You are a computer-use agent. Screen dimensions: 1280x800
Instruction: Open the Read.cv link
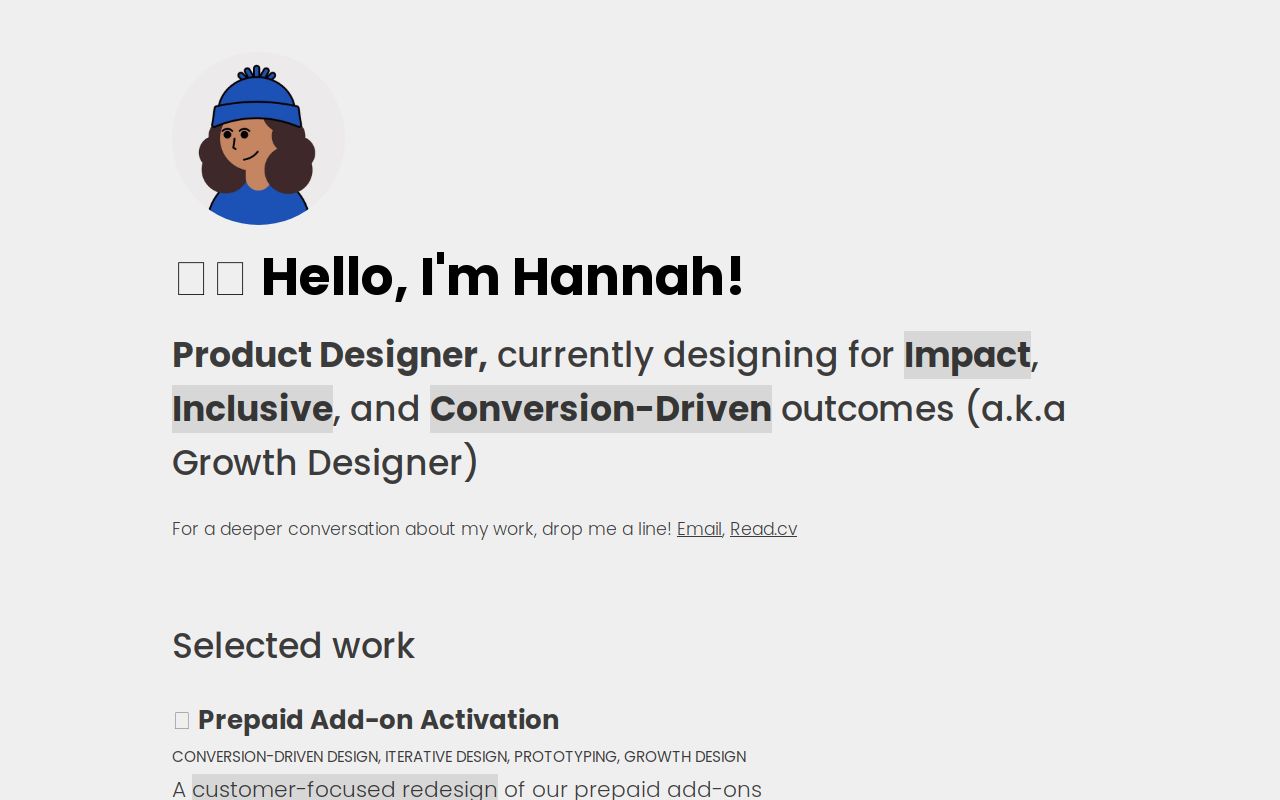763,529
